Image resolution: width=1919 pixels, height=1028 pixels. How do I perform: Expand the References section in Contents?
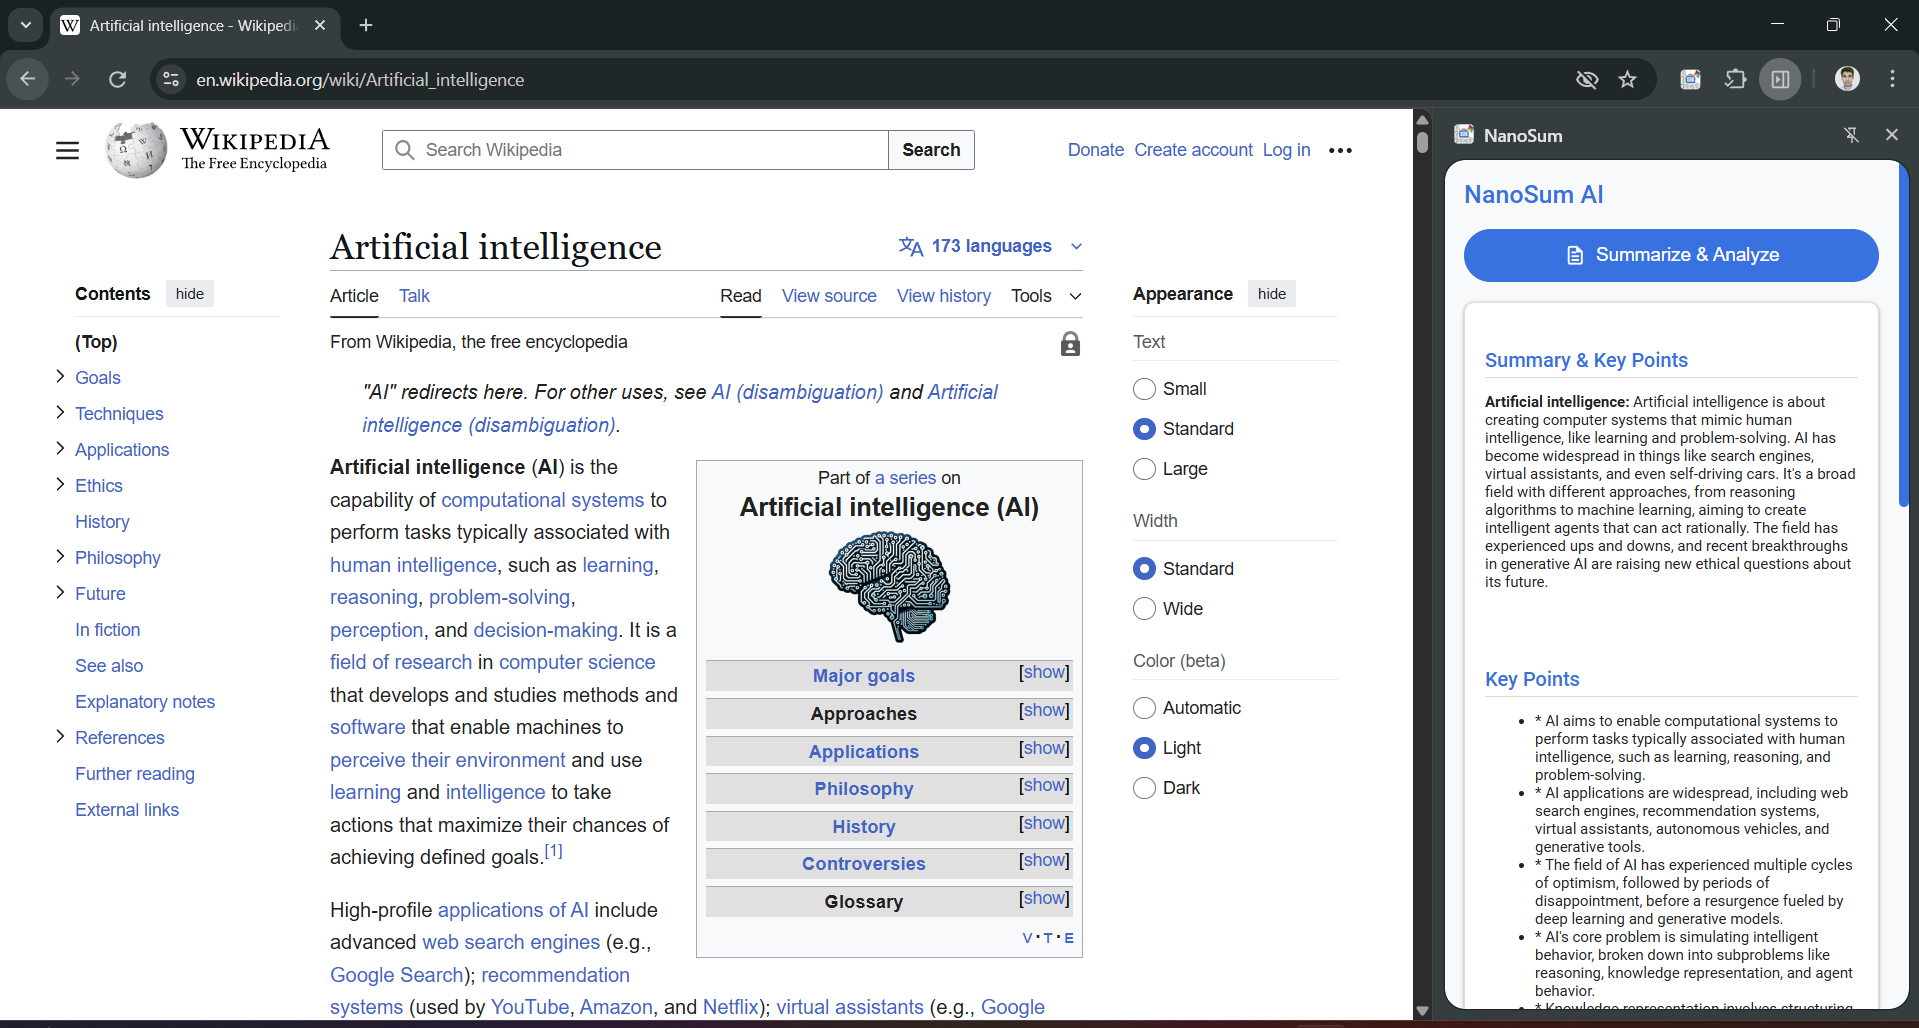[x=60, y=736]
